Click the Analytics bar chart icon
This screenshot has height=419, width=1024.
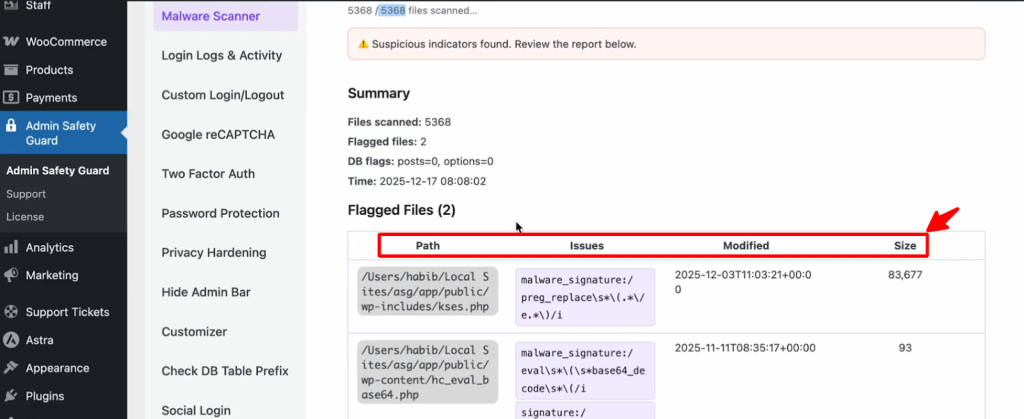11,248
